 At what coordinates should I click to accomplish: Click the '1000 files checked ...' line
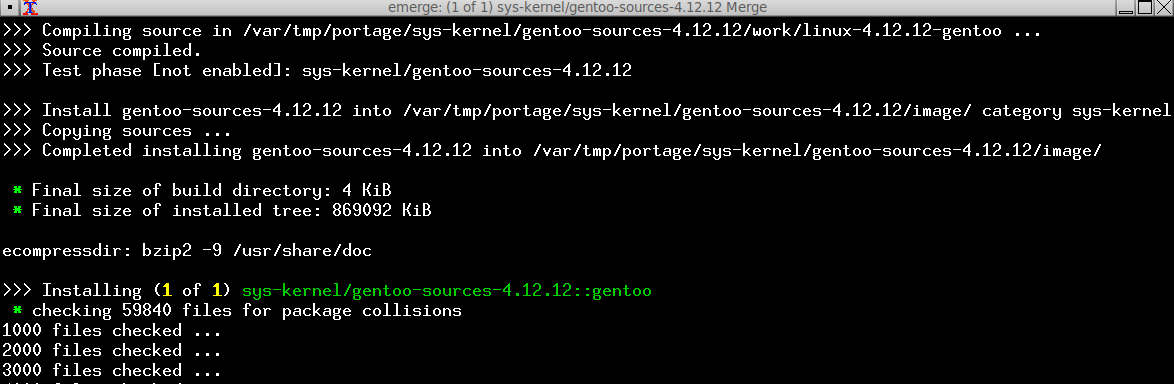coord(112,331)
